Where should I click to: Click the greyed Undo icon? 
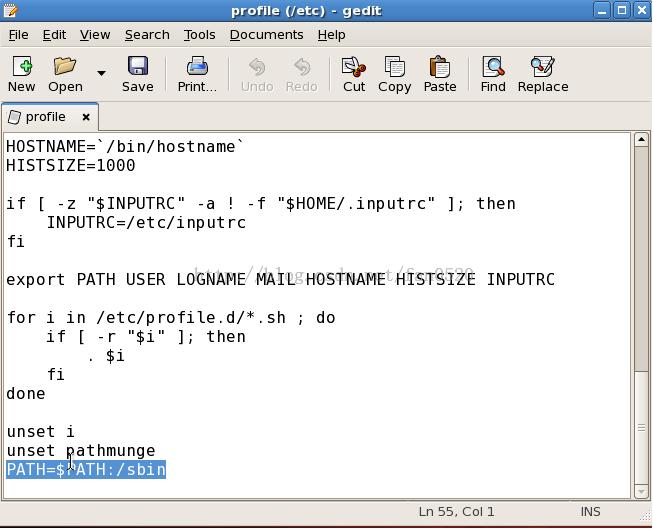click(257, 67)
